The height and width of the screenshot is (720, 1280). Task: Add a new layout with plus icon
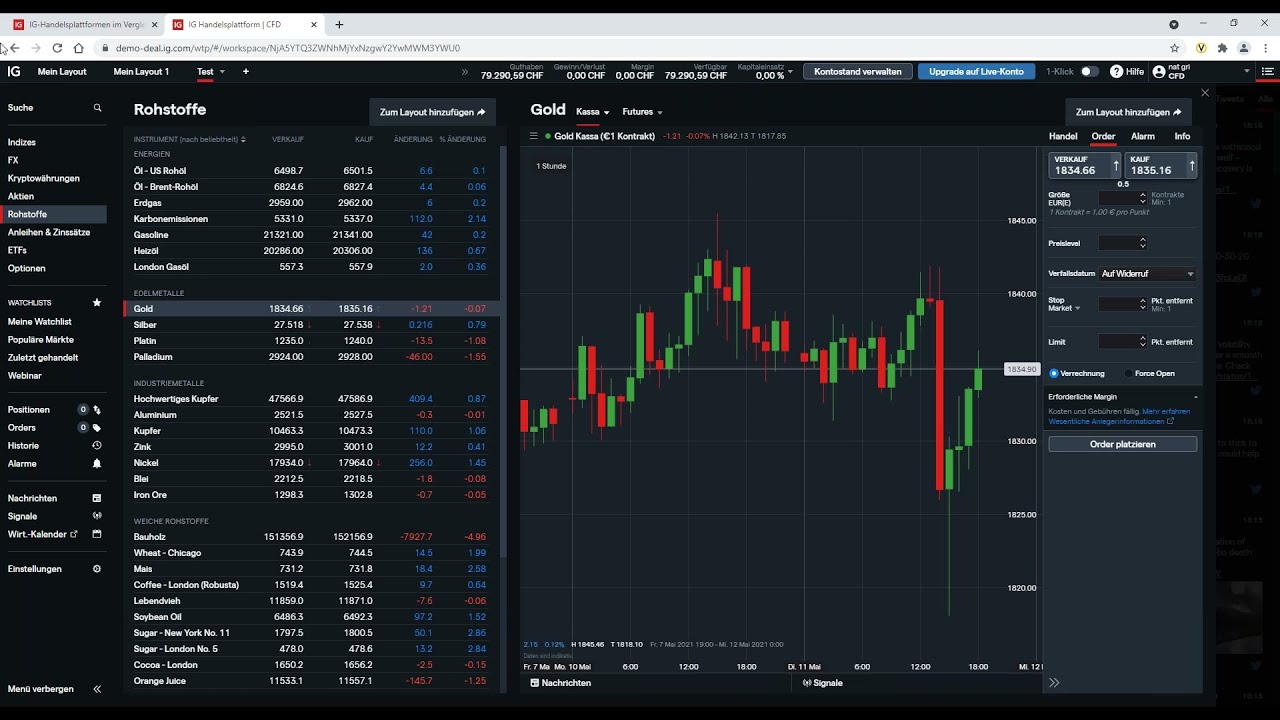(x=246, y=72)
